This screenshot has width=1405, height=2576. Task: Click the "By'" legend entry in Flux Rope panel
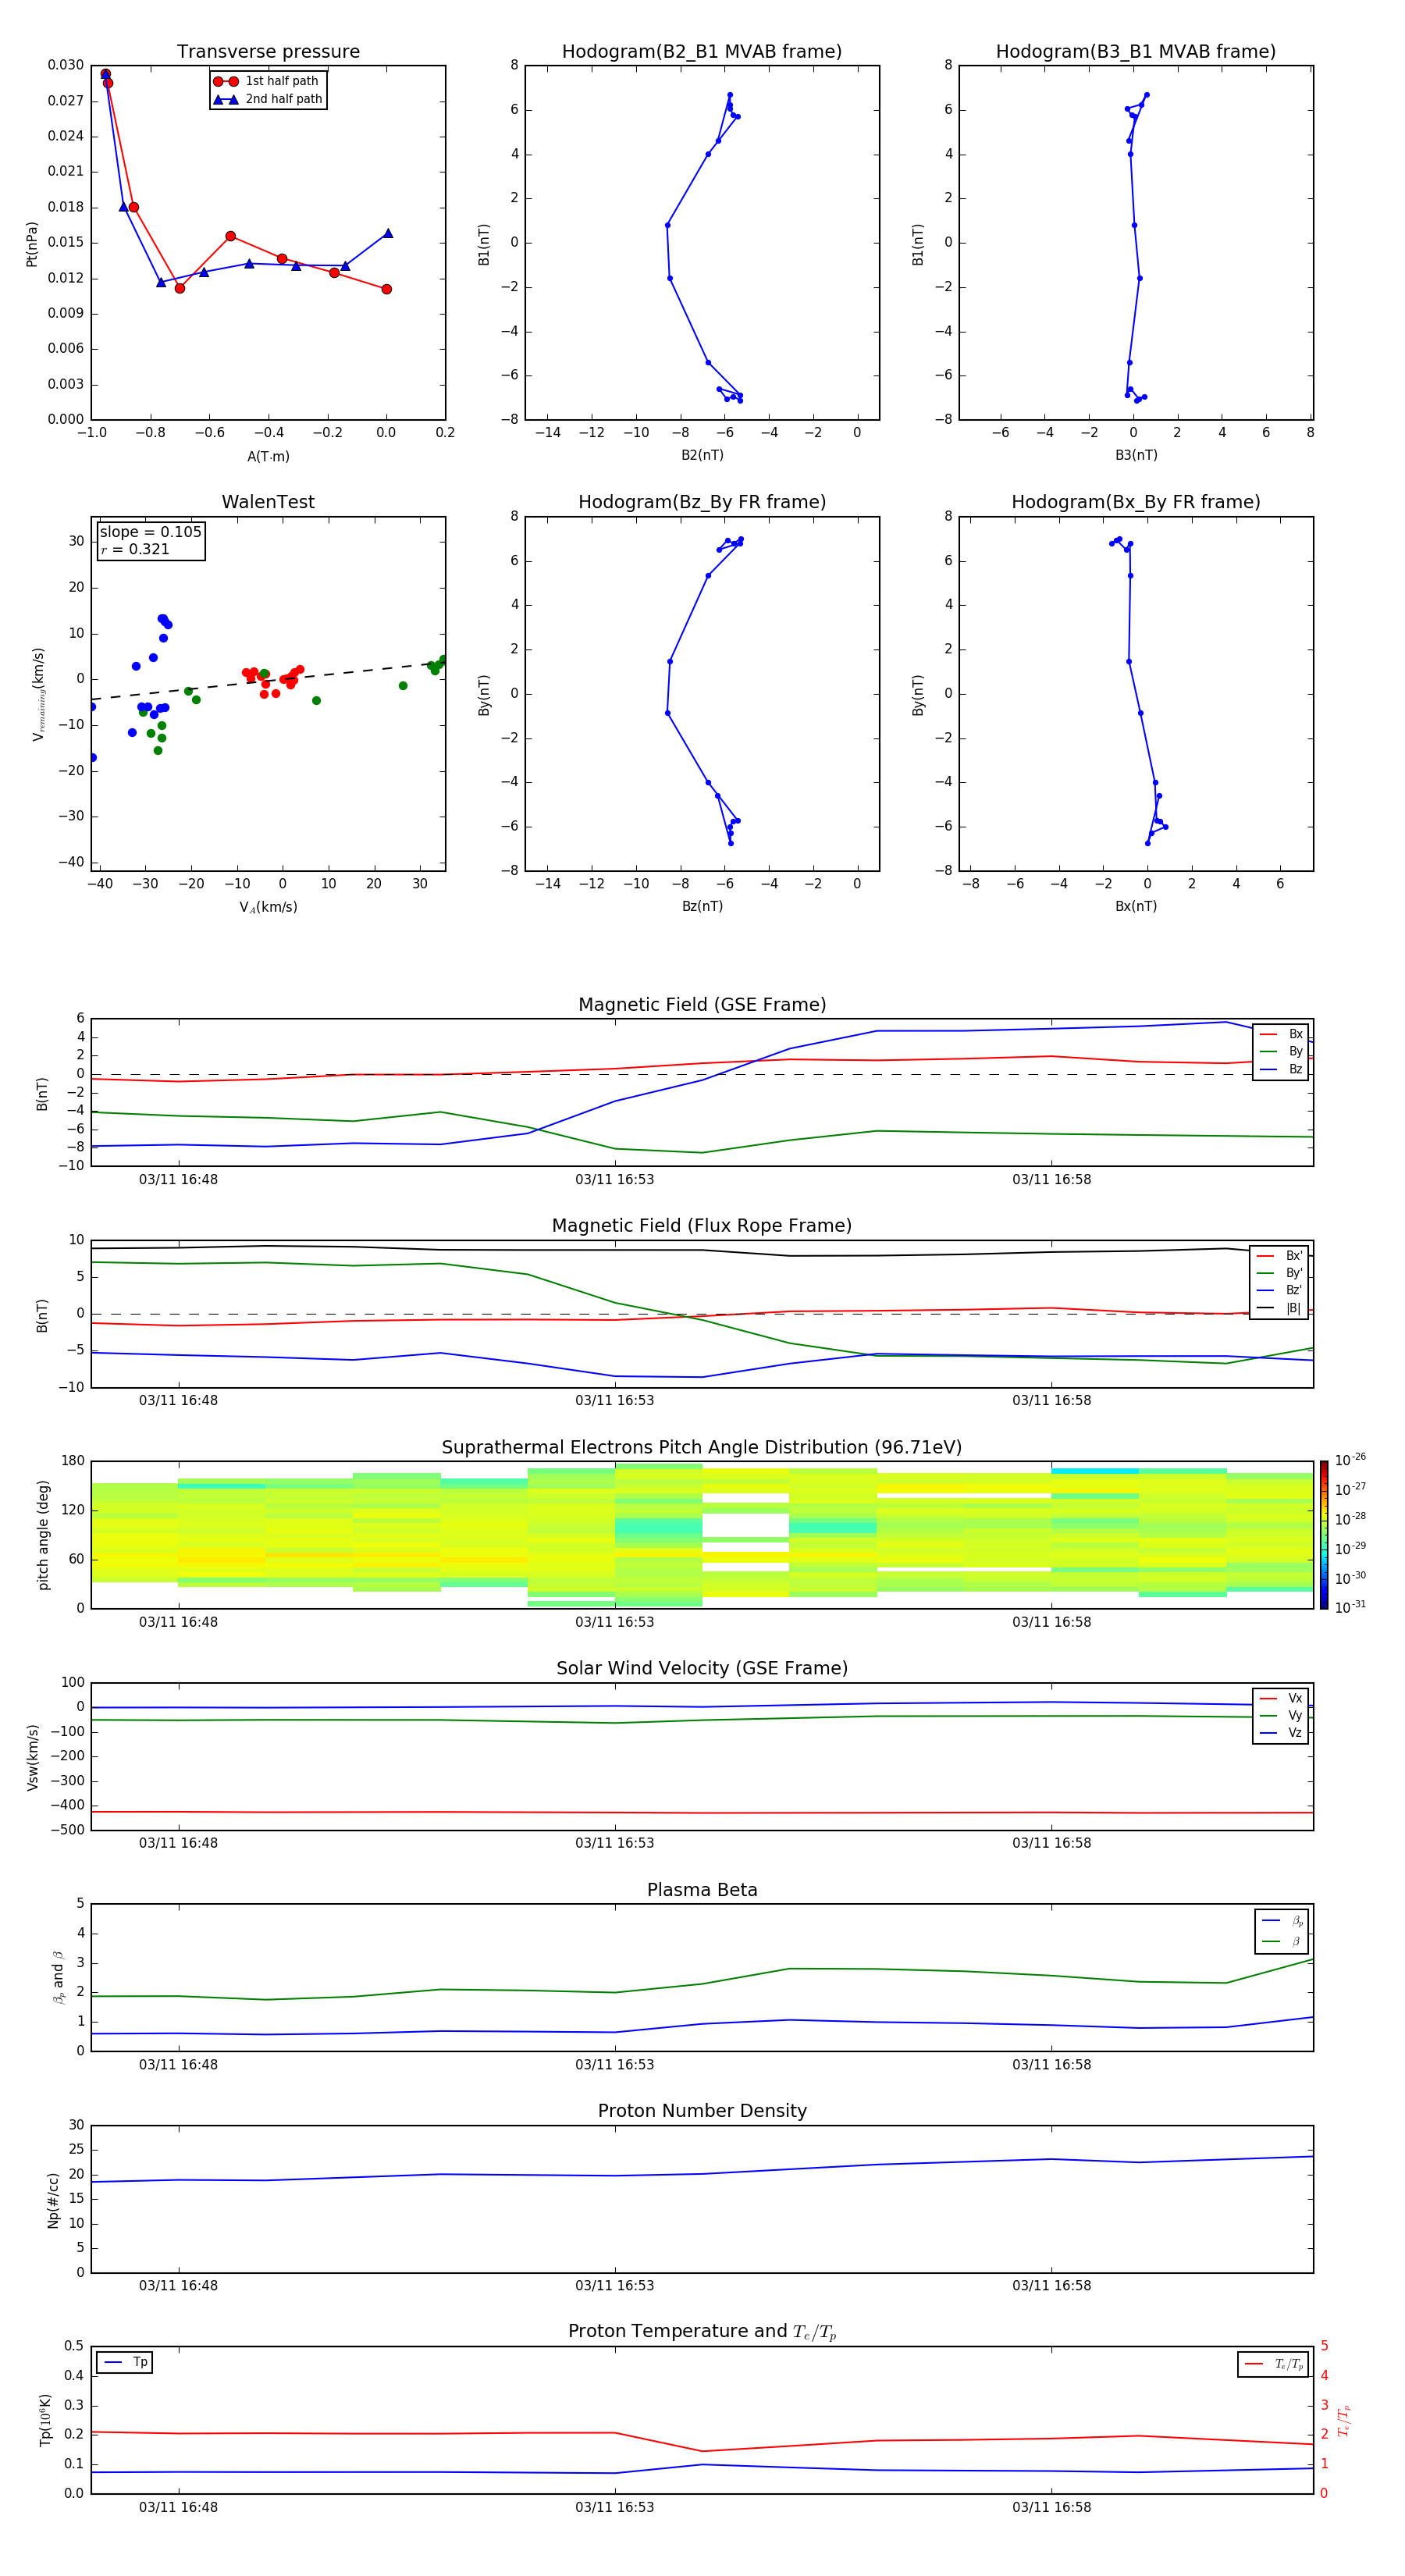1280,1273
